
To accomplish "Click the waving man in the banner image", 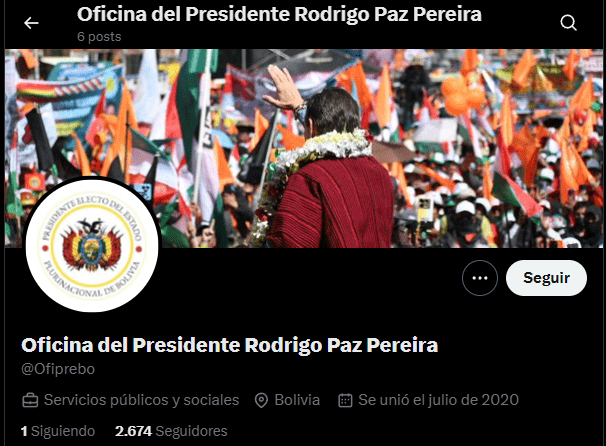I will click(x=327, y=162).
